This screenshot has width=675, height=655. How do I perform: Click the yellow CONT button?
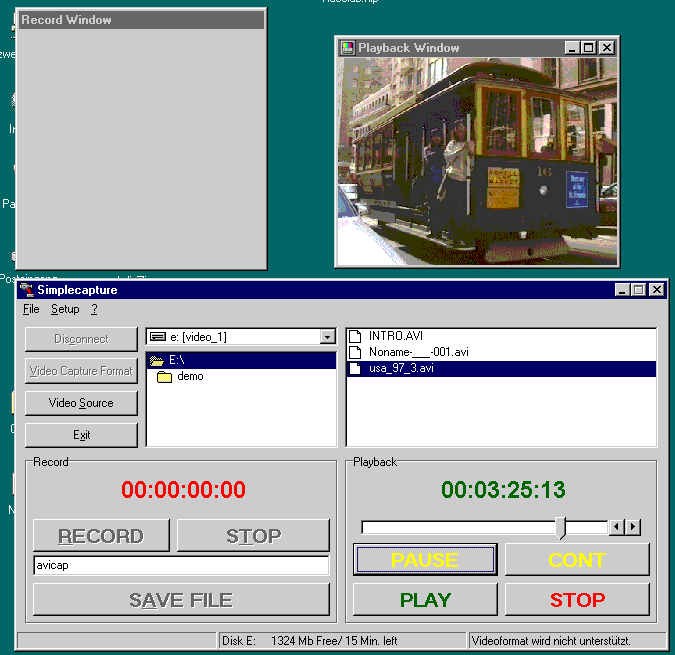[x=577, y=559]
